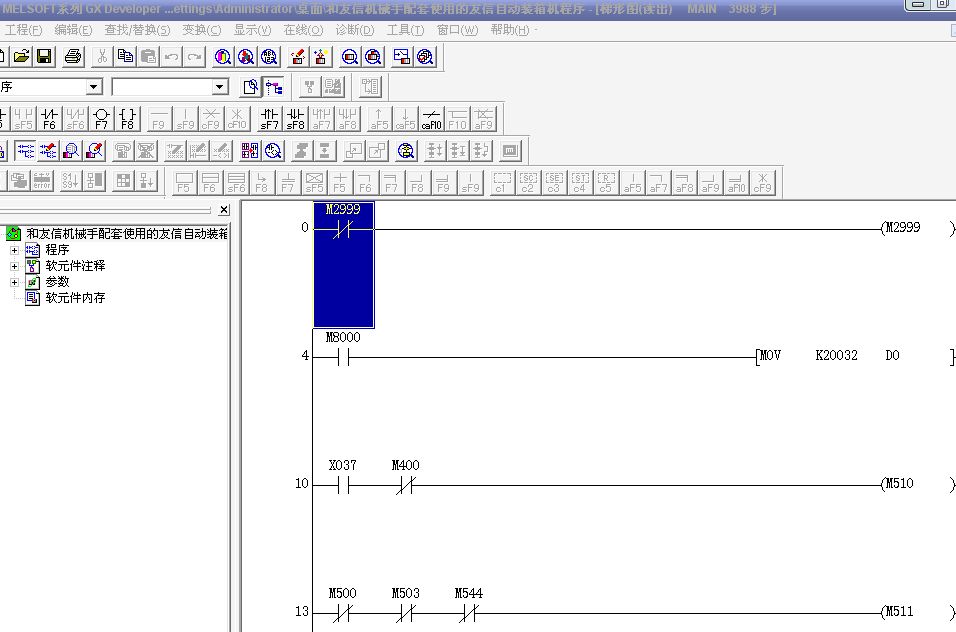Insert rising pulse contact sF7
This screenshot has width=956, height=632.
[269, 120]
